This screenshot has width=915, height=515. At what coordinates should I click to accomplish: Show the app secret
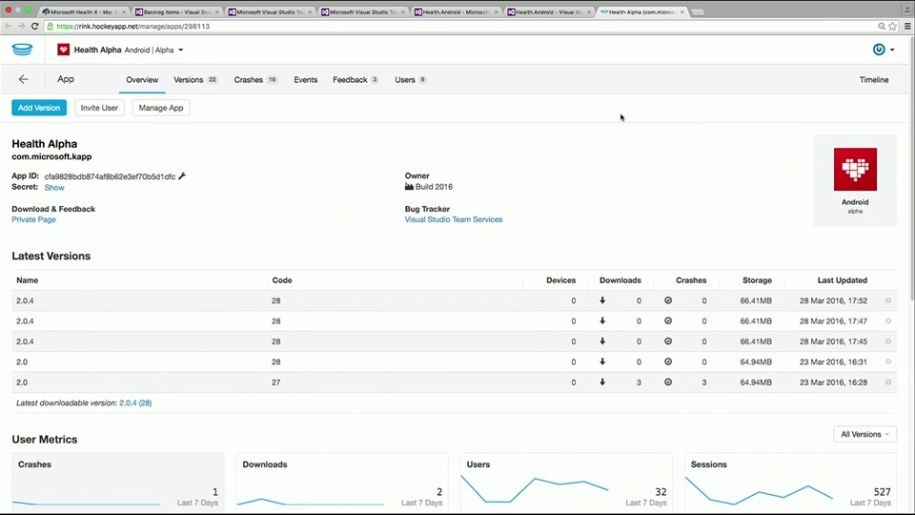54,188
